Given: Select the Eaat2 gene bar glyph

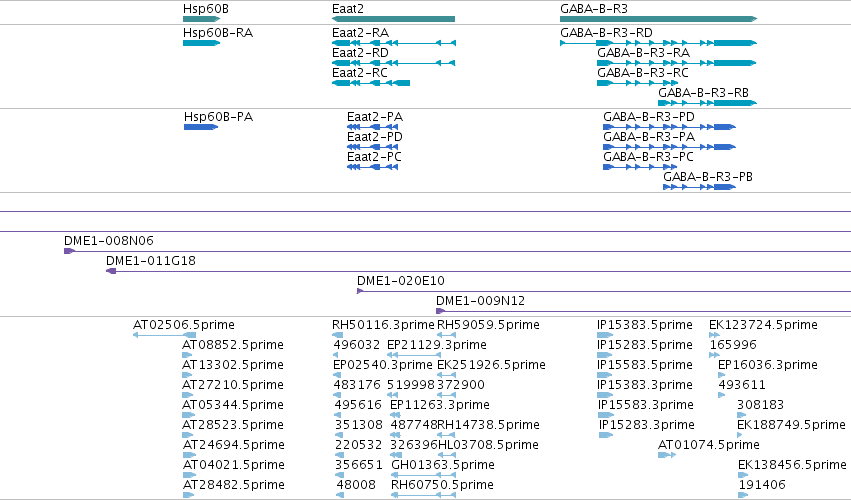Looking at the screenshot, I should 393,19.
